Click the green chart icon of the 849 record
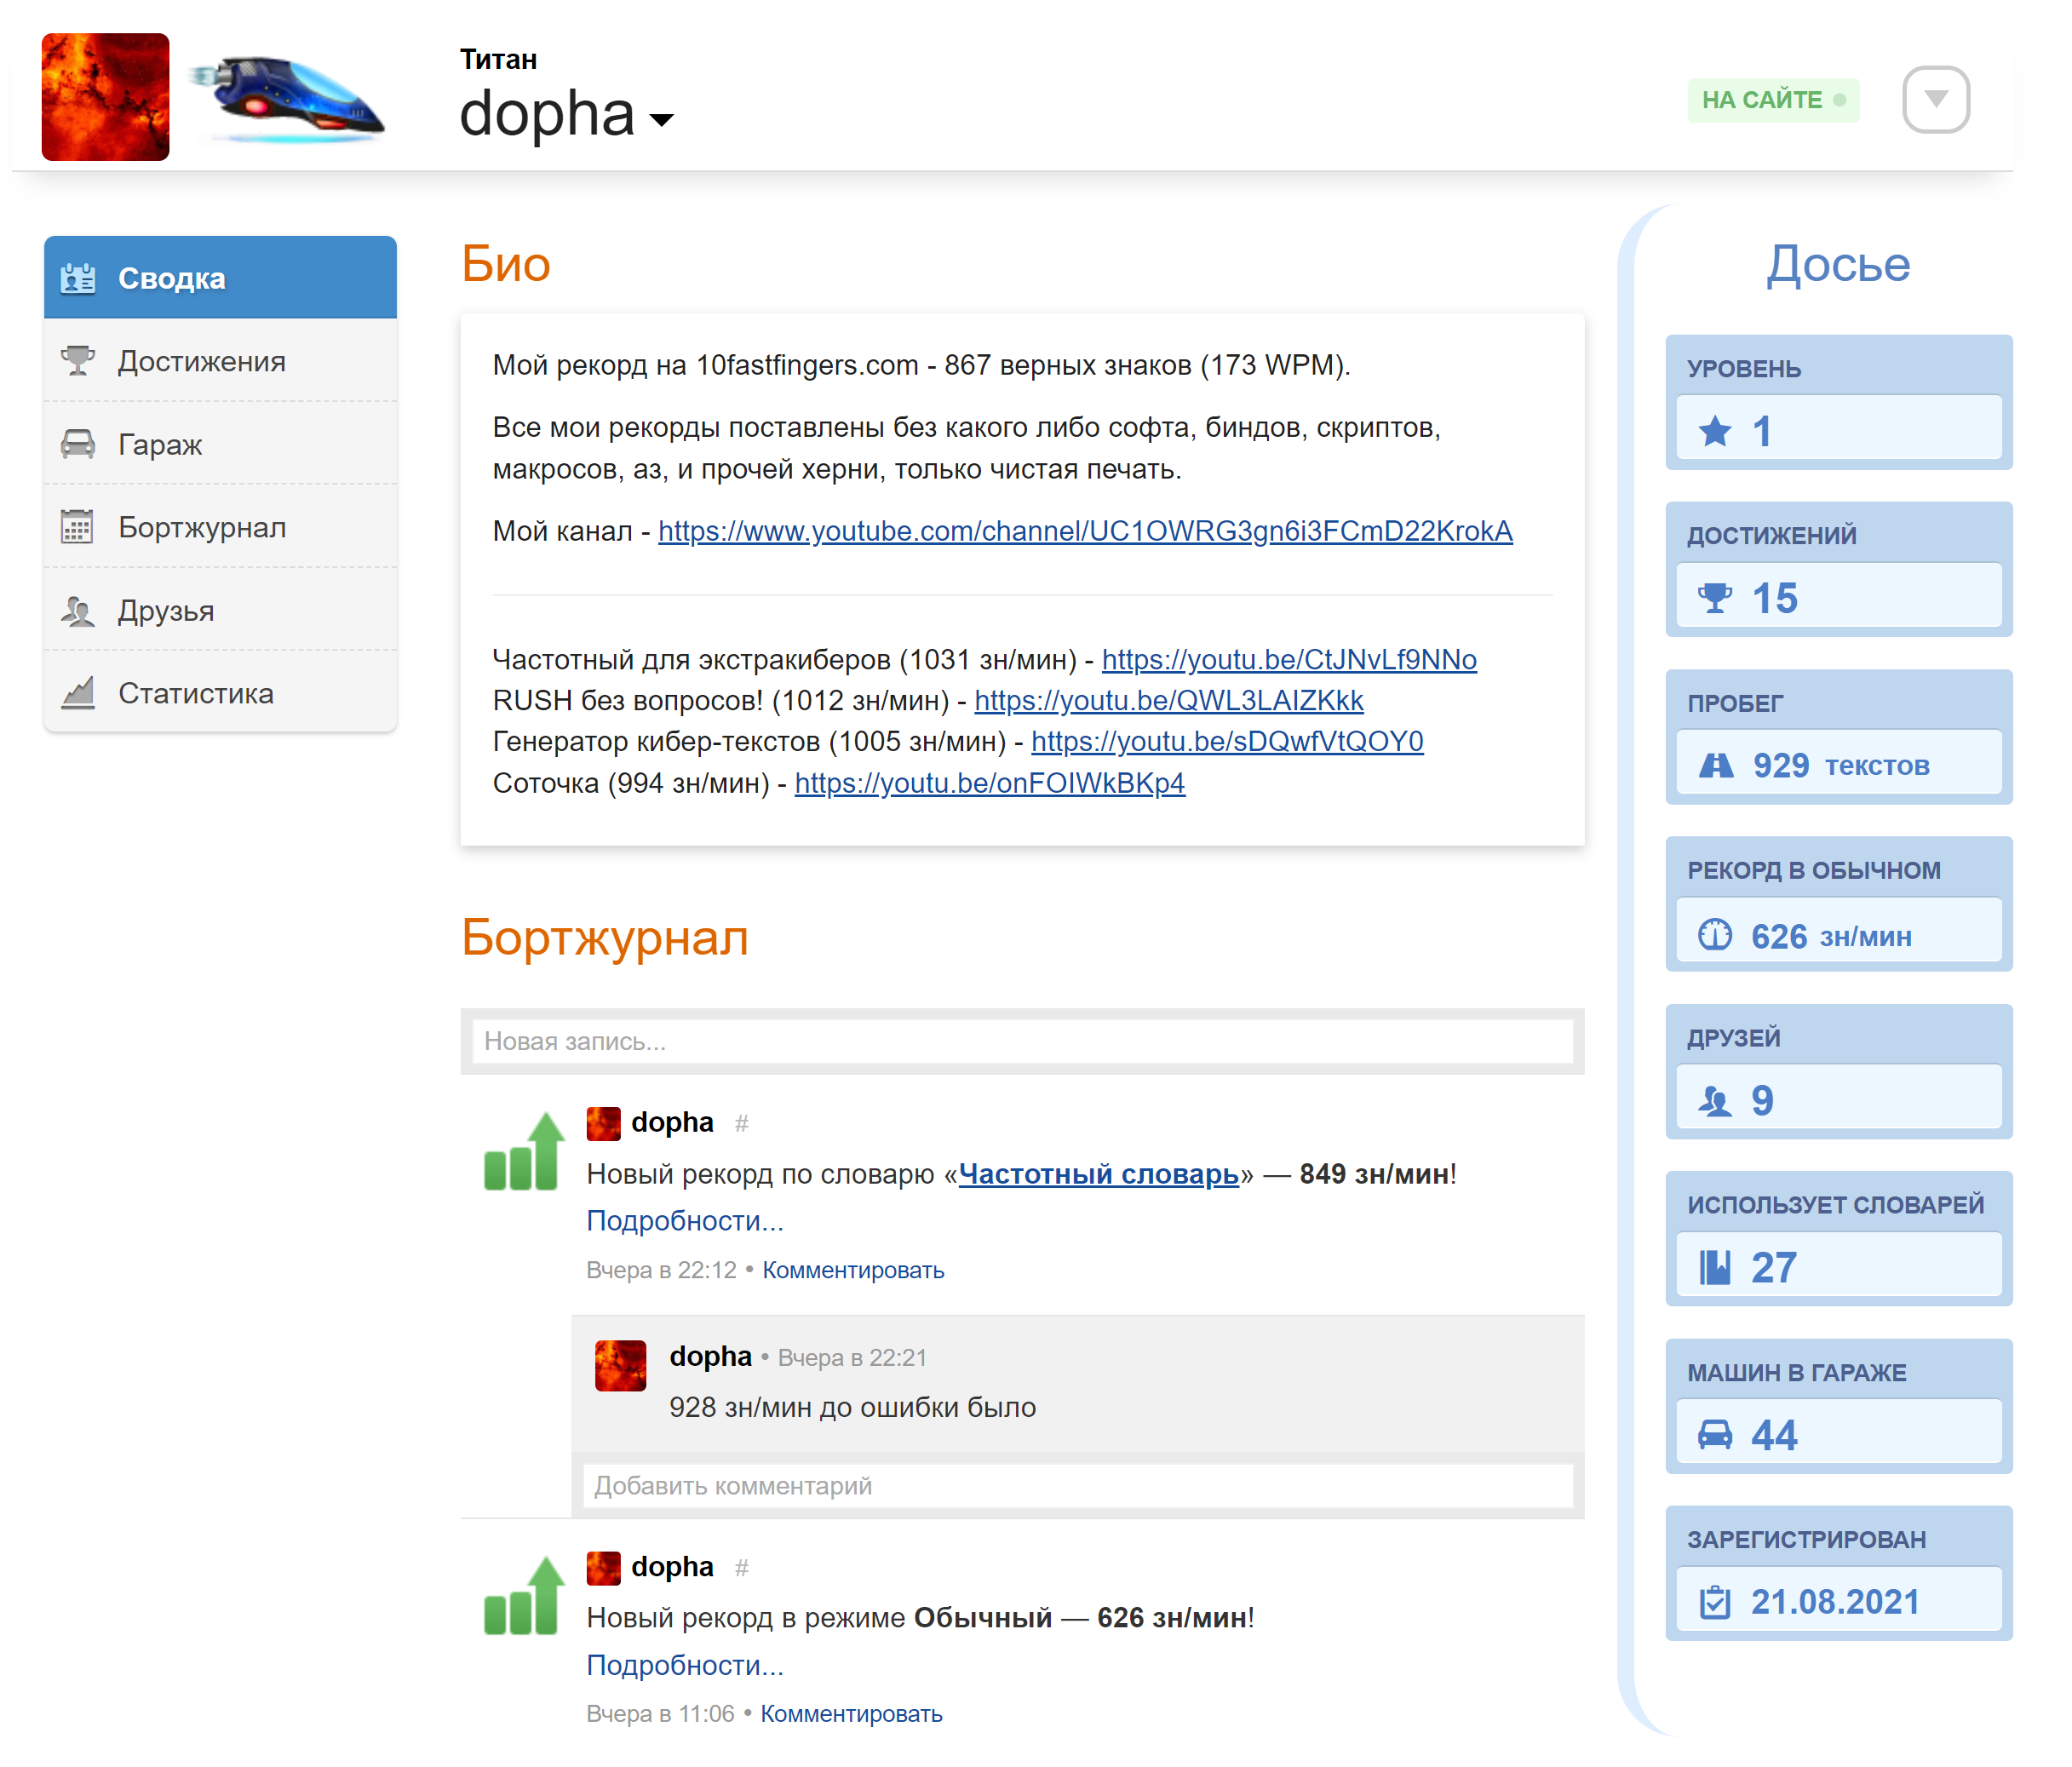Viewport: 2072px width, 1767px height. pyautogui.click(x=524, y=1150)
